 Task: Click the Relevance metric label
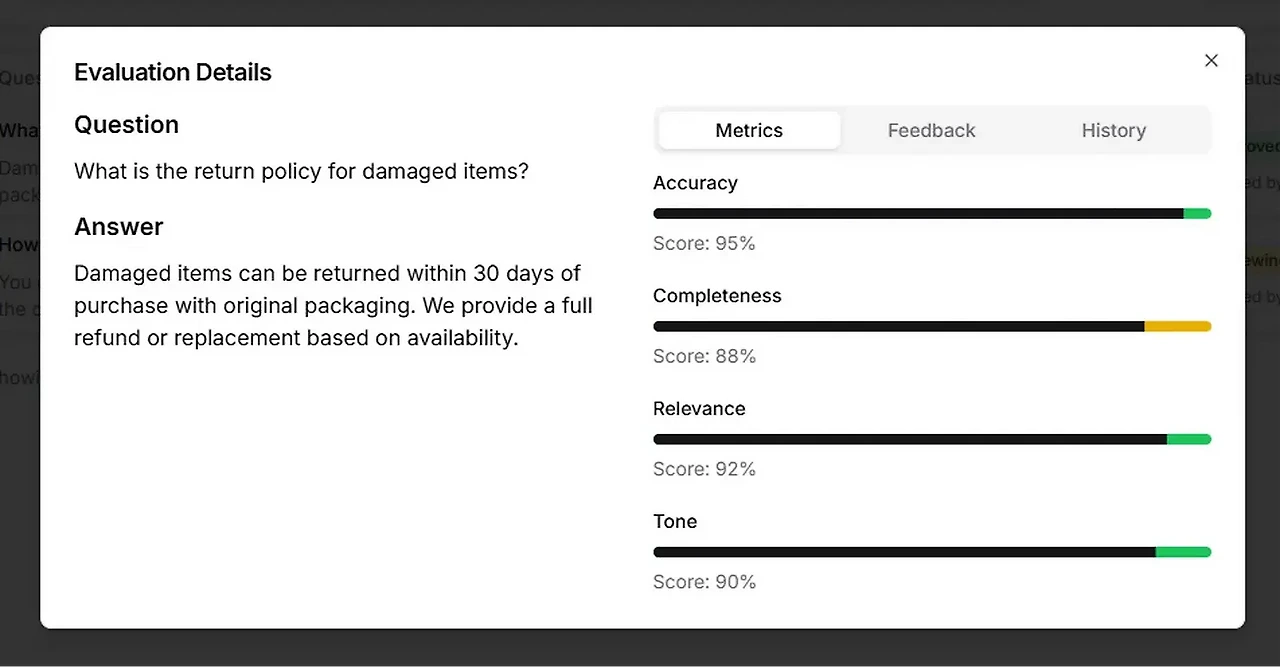tap(699, 409)
